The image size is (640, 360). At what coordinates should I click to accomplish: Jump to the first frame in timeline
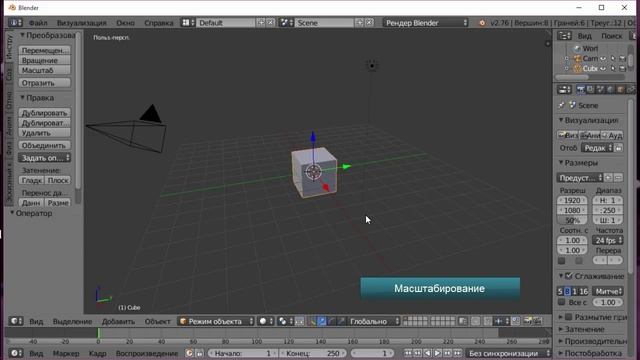click(x=407, y=353)
